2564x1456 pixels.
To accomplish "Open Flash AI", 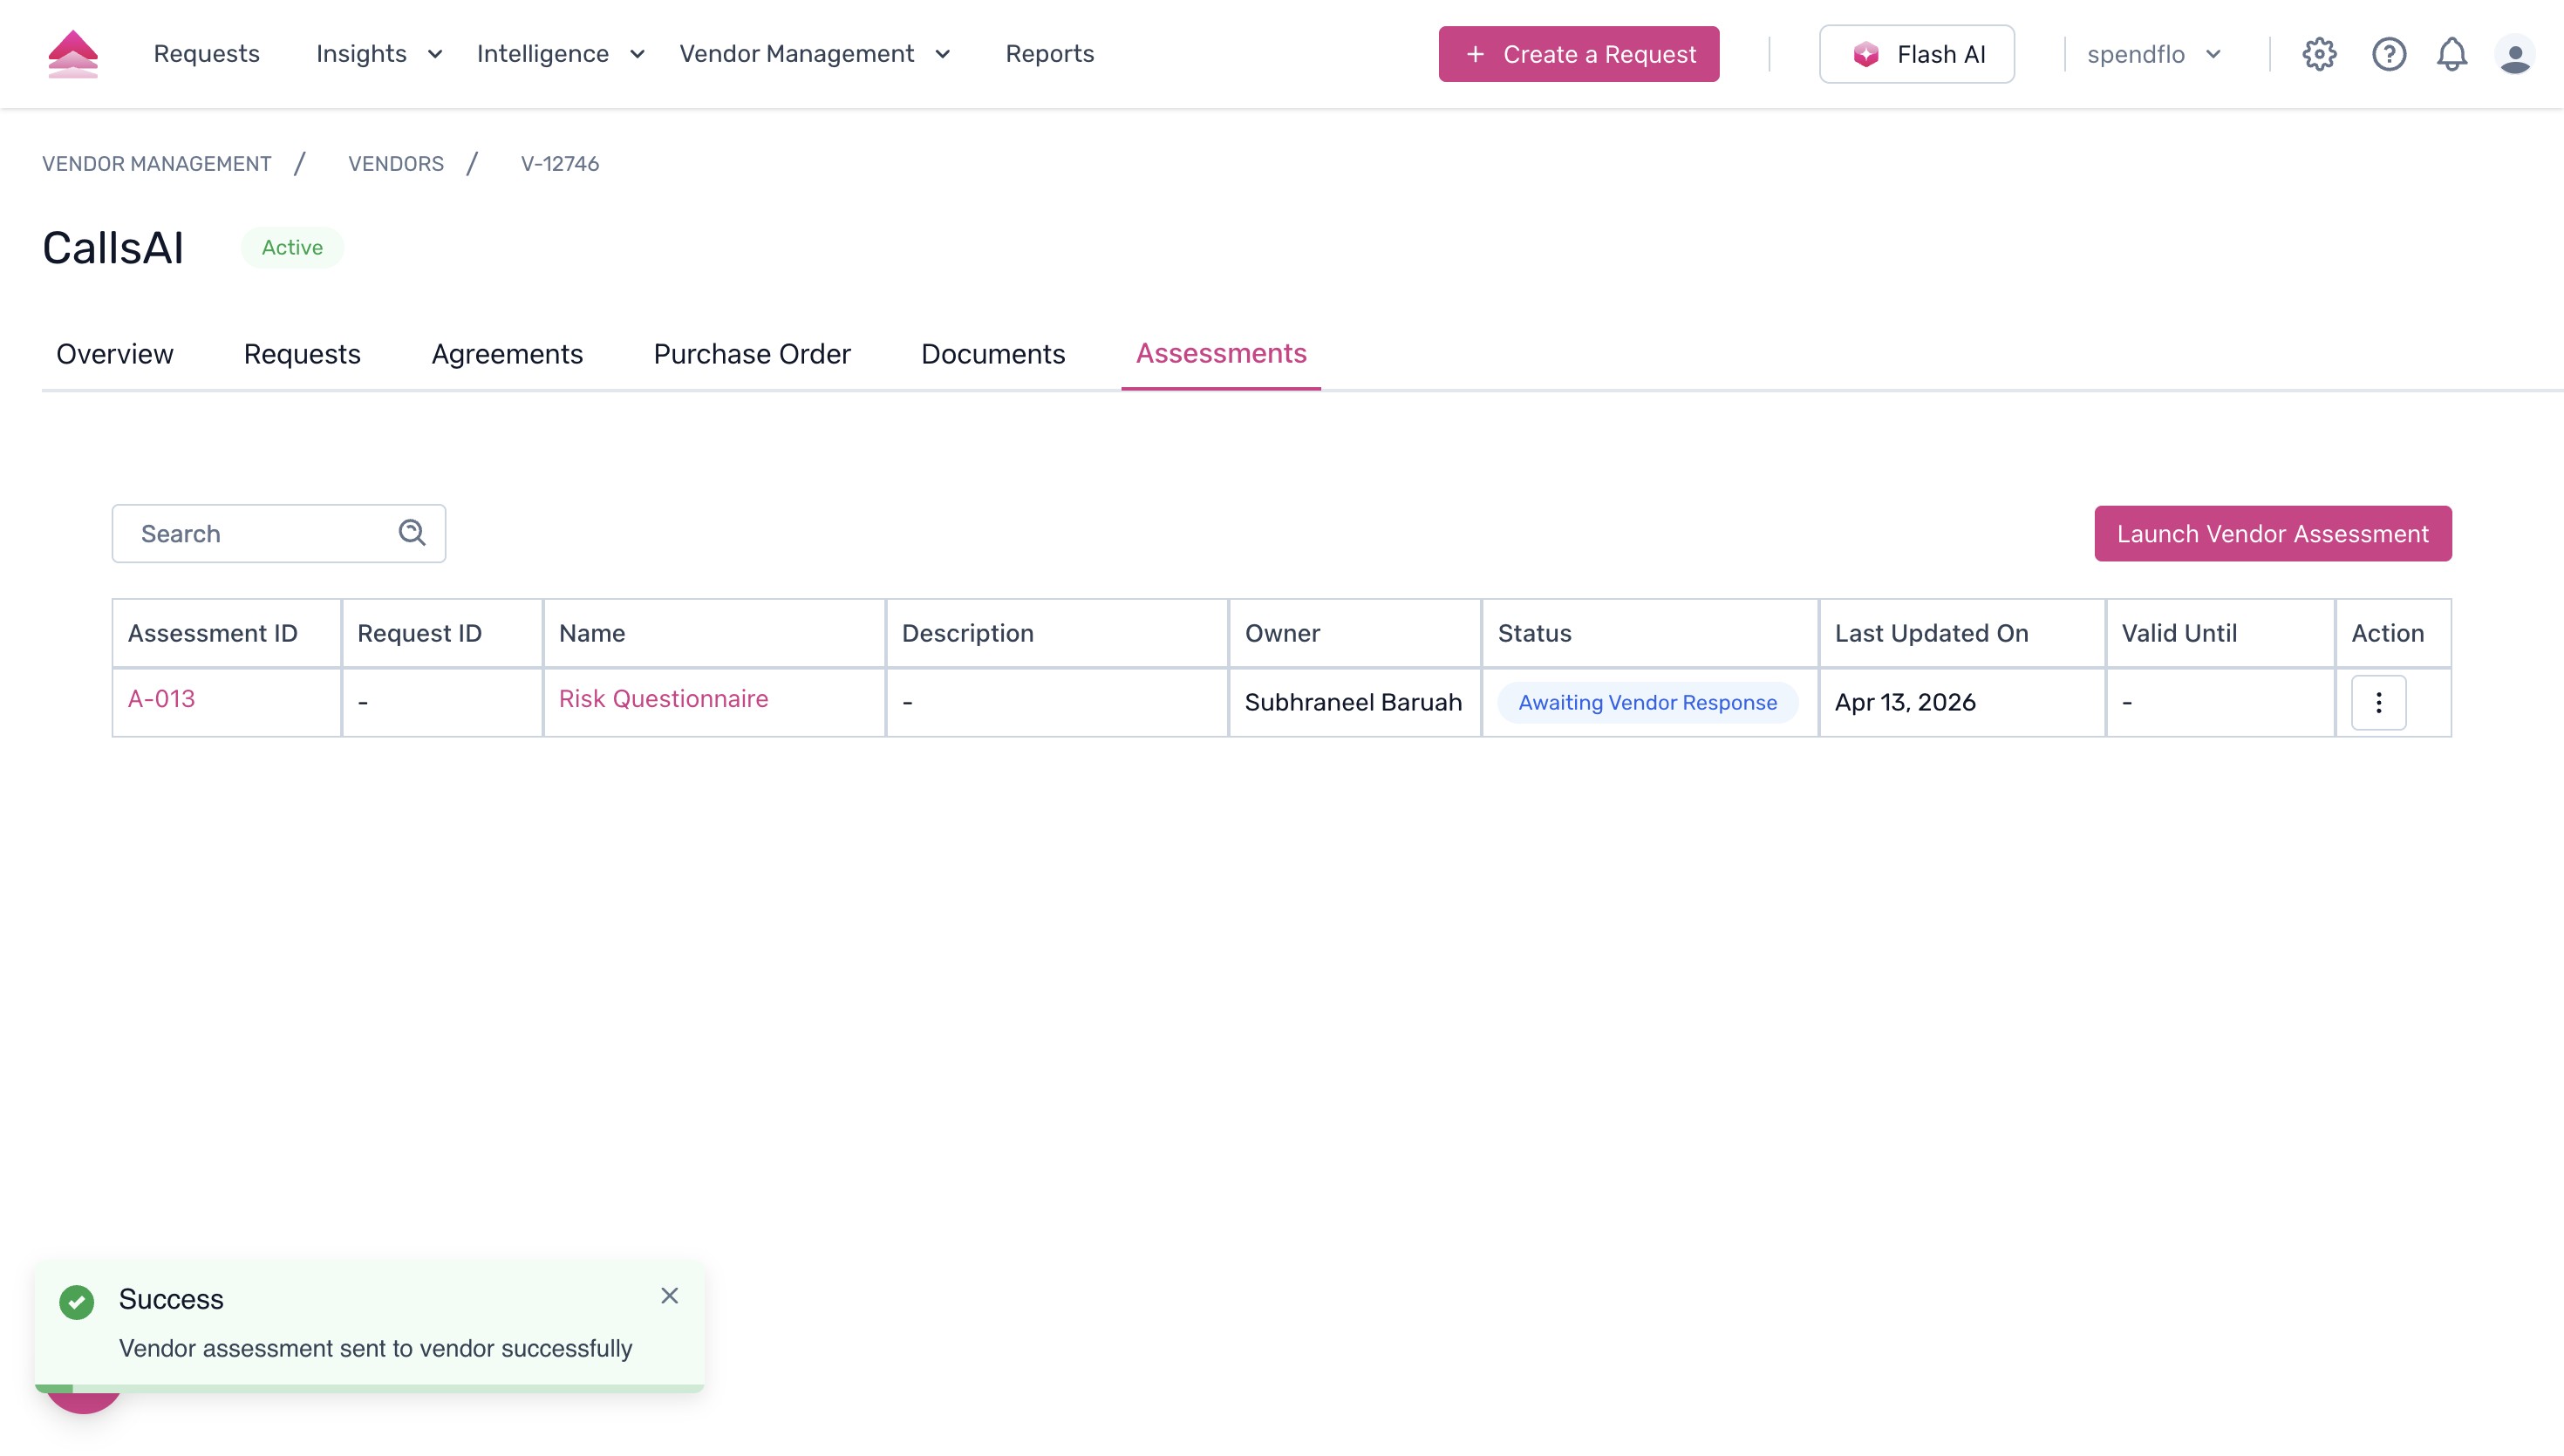I will click(1916, 54).
